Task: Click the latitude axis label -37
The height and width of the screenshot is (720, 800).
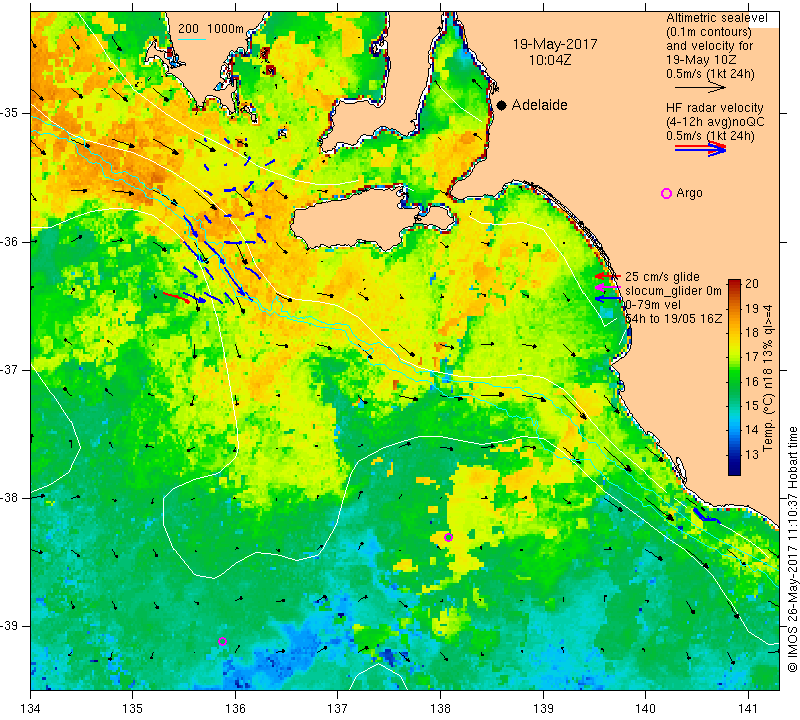Action: point(10,369)
